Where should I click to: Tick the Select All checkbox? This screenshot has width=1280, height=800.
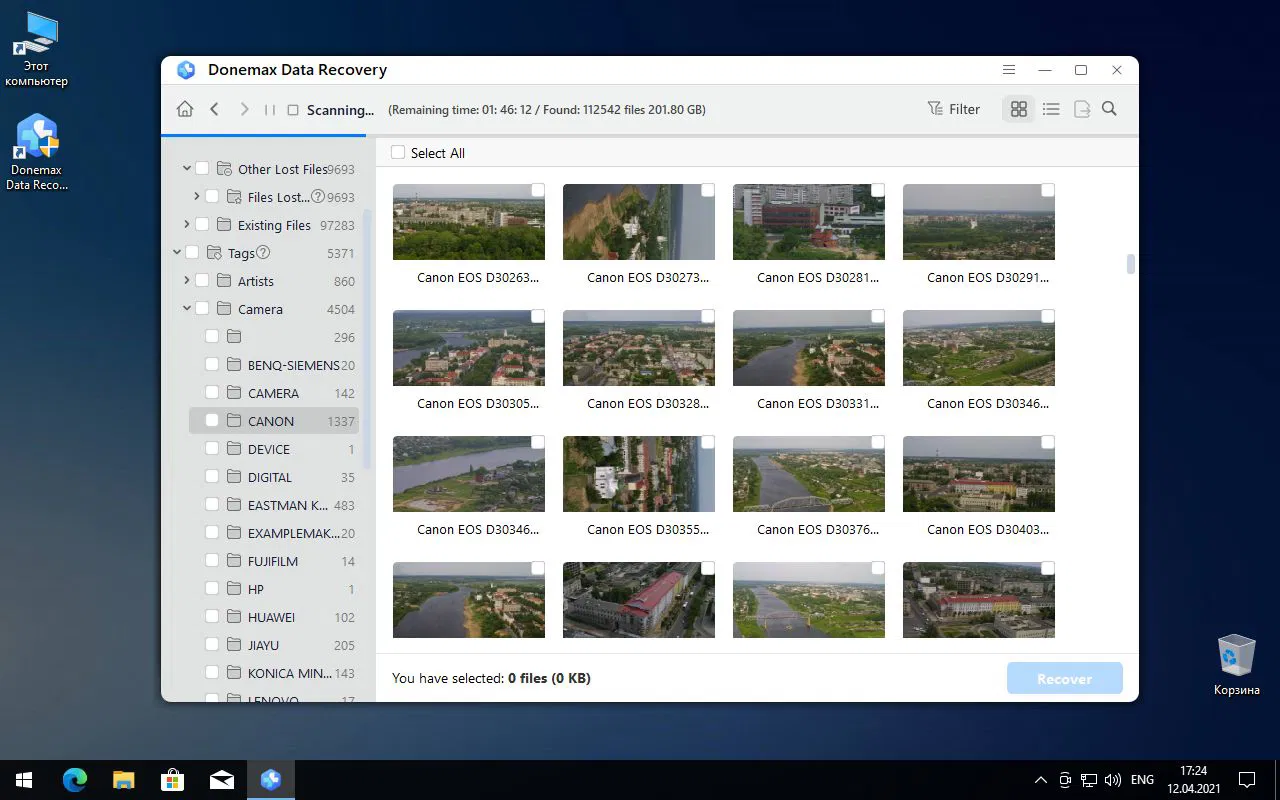[x=398, y=153]
